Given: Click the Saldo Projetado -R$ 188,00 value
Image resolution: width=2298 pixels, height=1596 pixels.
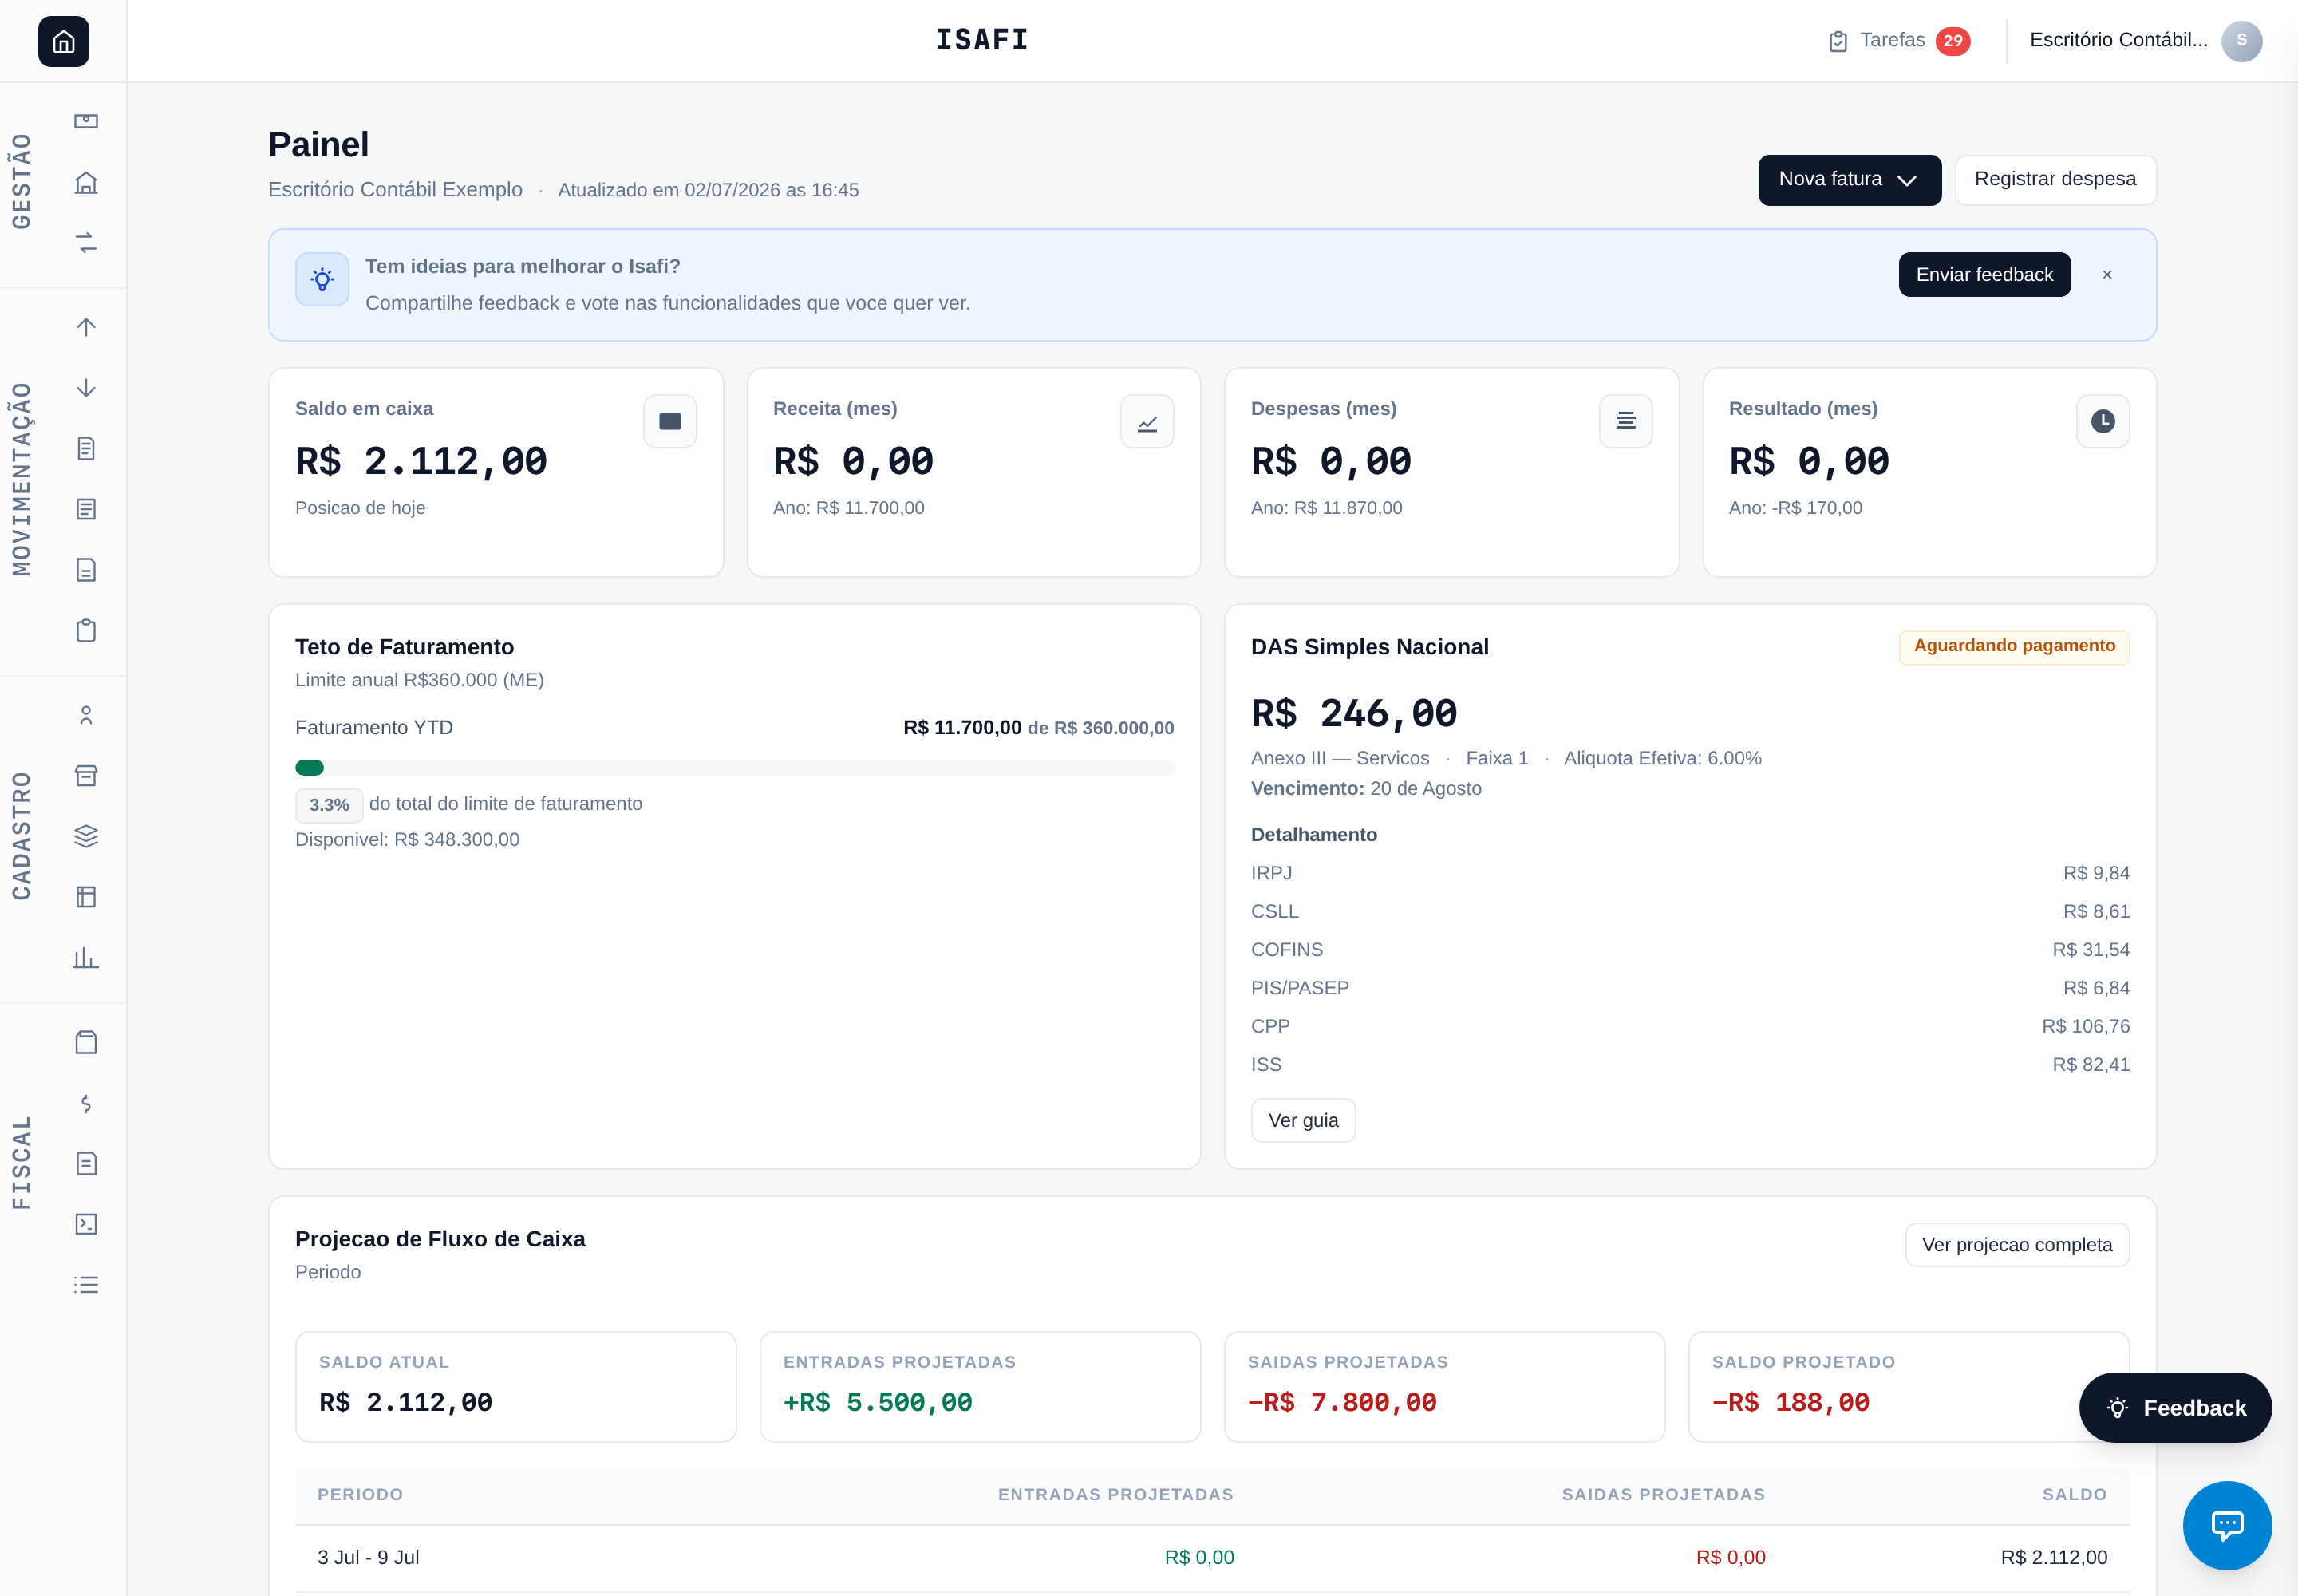Looking at the screenshot, I should (x=1790, y=1403).
